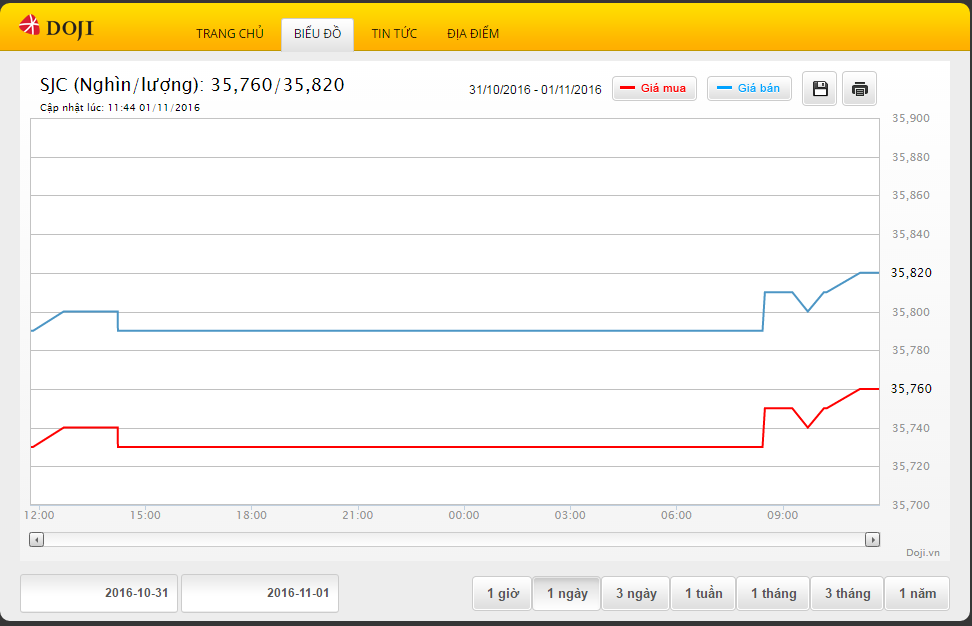The height and width of the screenshot is (626, 972).
Task: Click the 35,740 axis label
Action: (911, 428)
